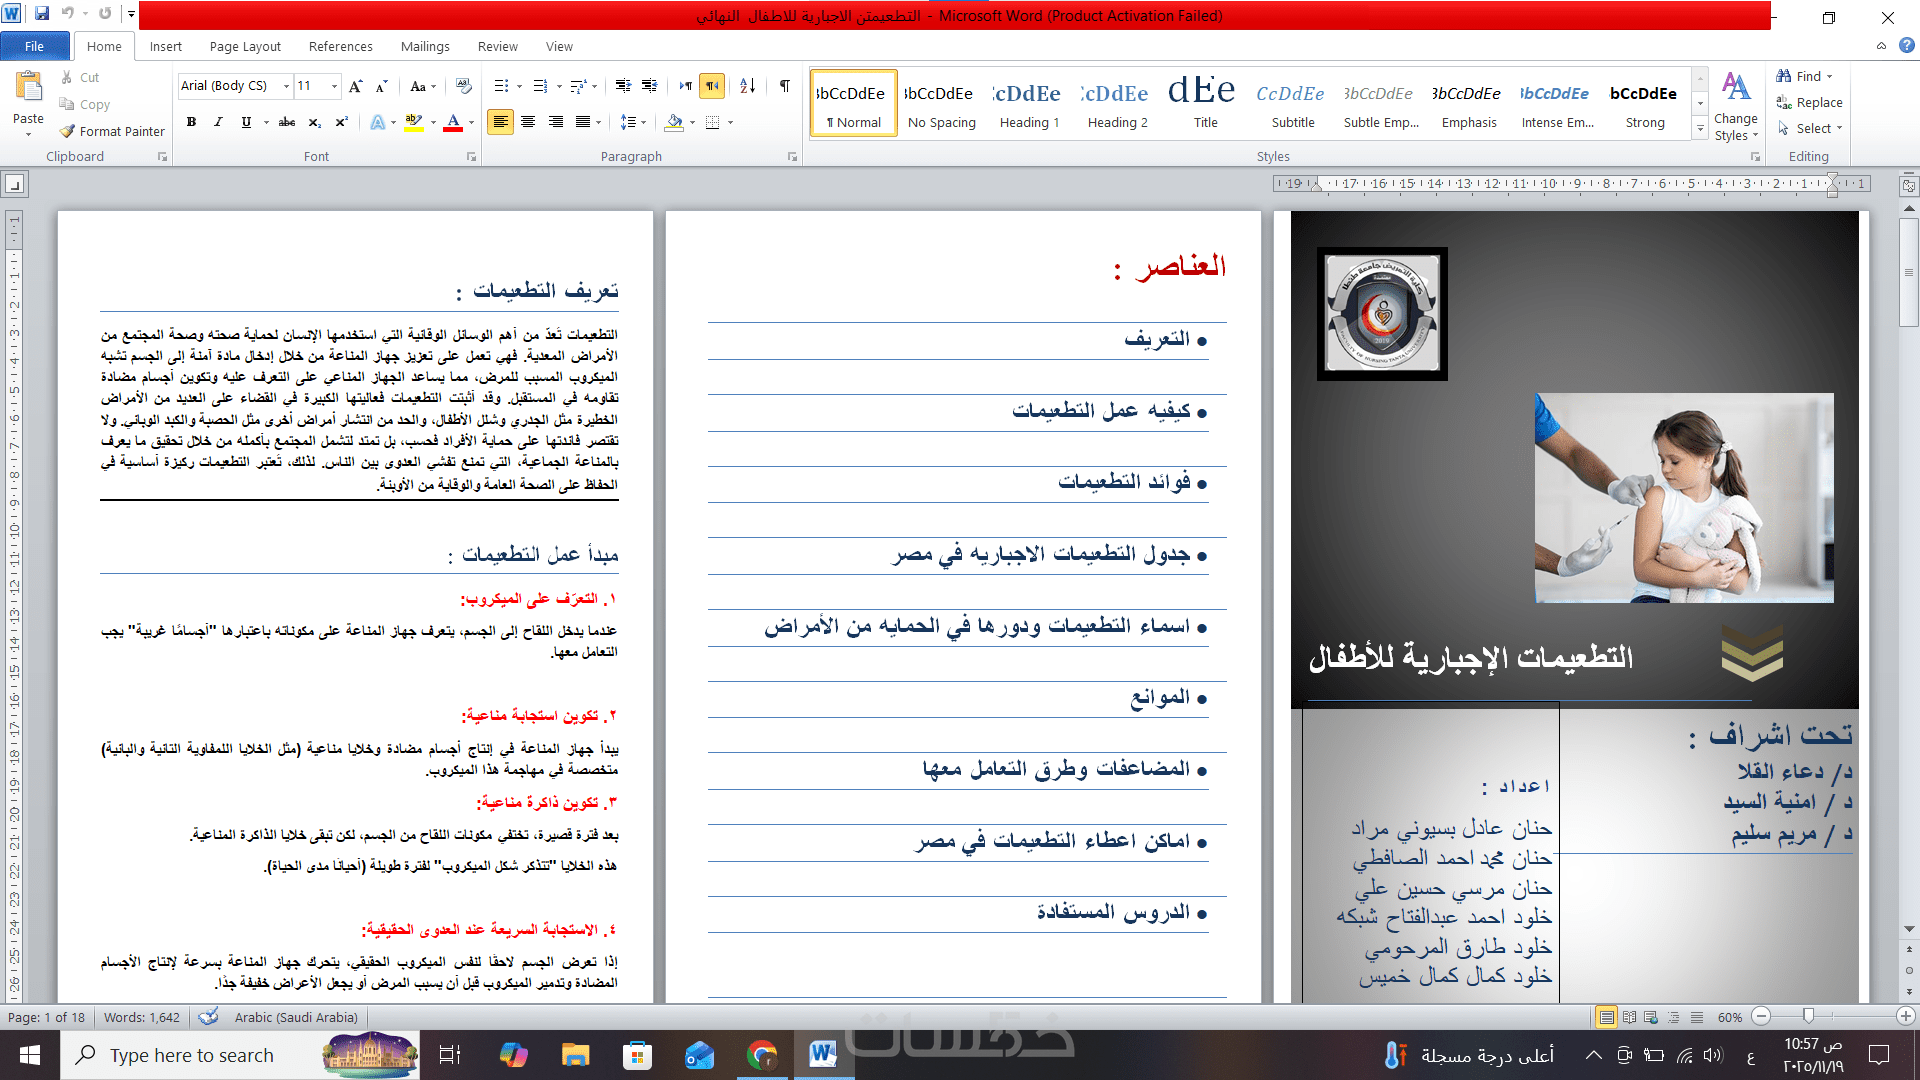
Task: Click the Sort button in Paragraph group
Action: pyautogui.click(x=748, y=86)
